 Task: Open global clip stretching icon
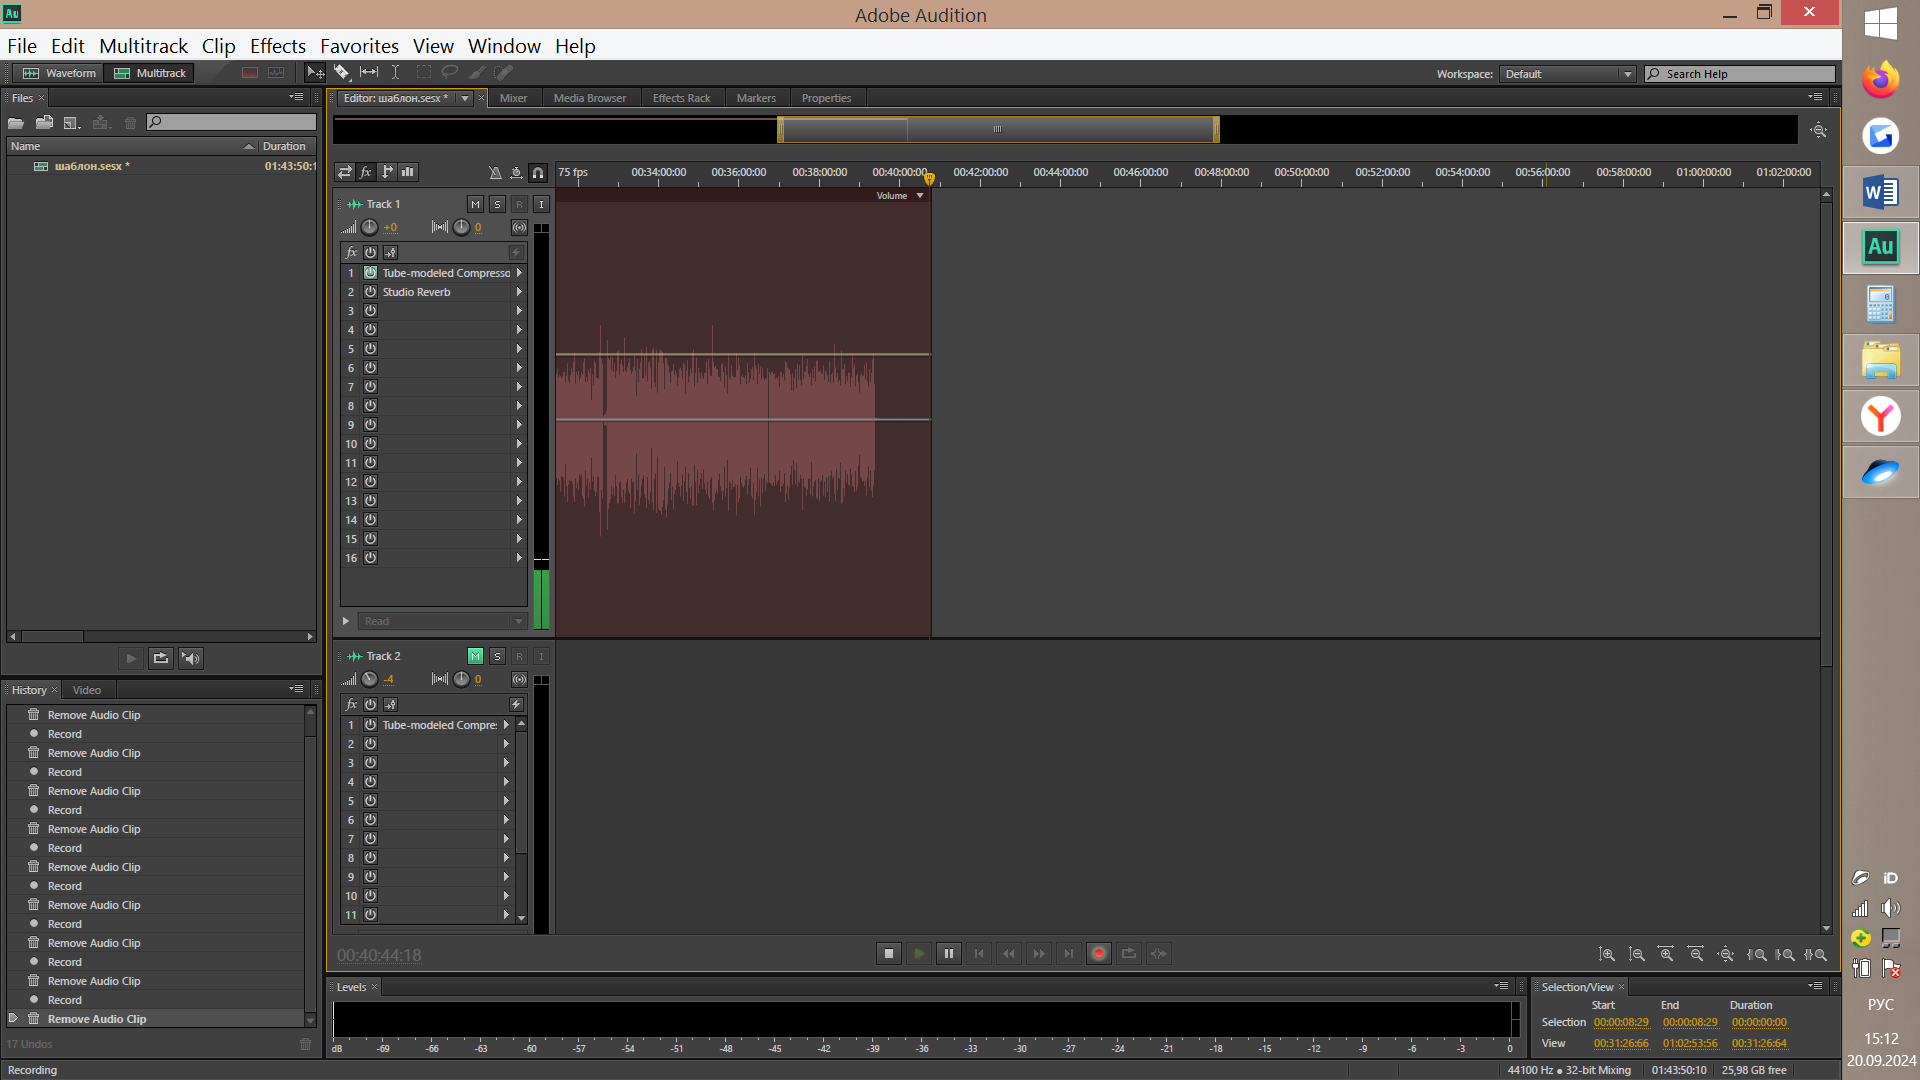[516, 173]
